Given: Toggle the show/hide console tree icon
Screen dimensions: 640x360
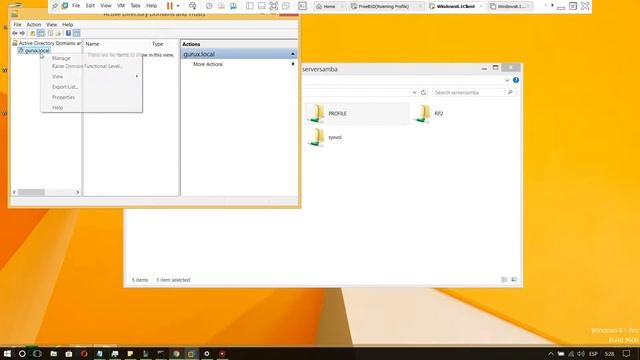Looking at the screenshot, I should pyautogui.click(x=41, y=33).
